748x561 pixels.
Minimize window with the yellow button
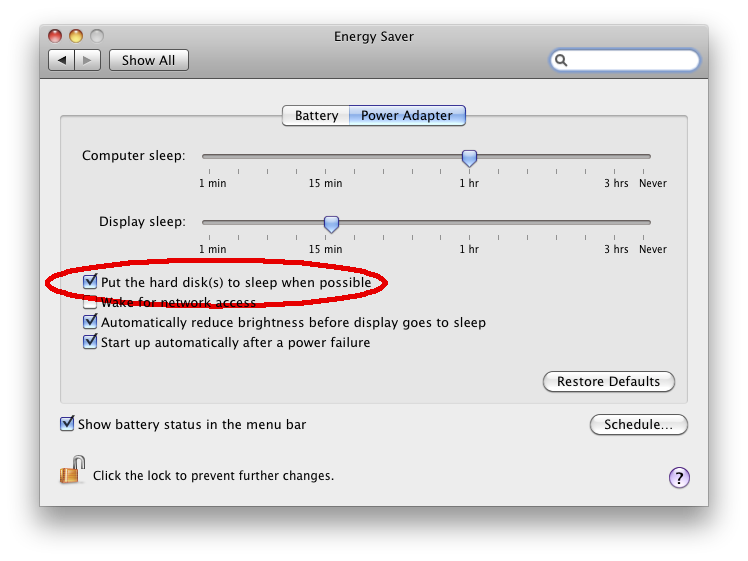tap(76, 36)
